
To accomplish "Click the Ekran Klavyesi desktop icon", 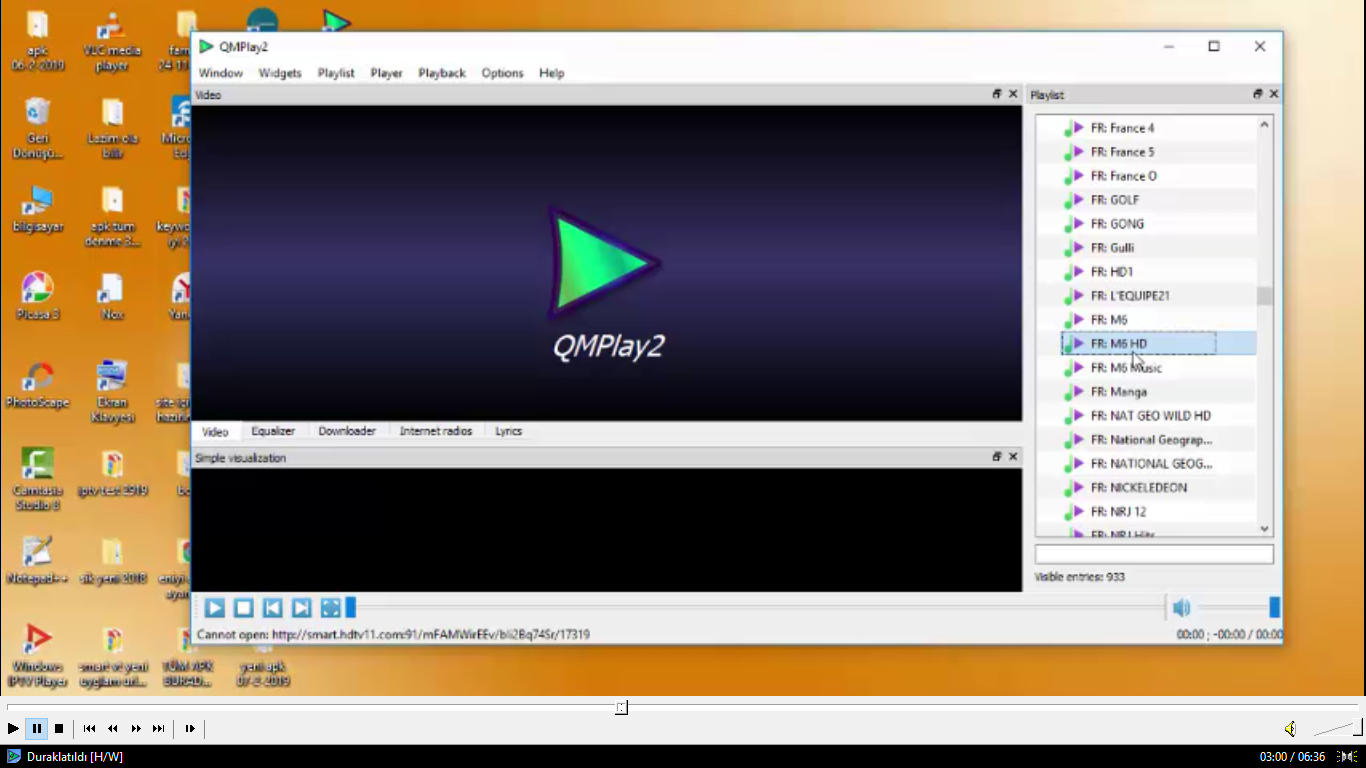I will (x=112, y=391).
